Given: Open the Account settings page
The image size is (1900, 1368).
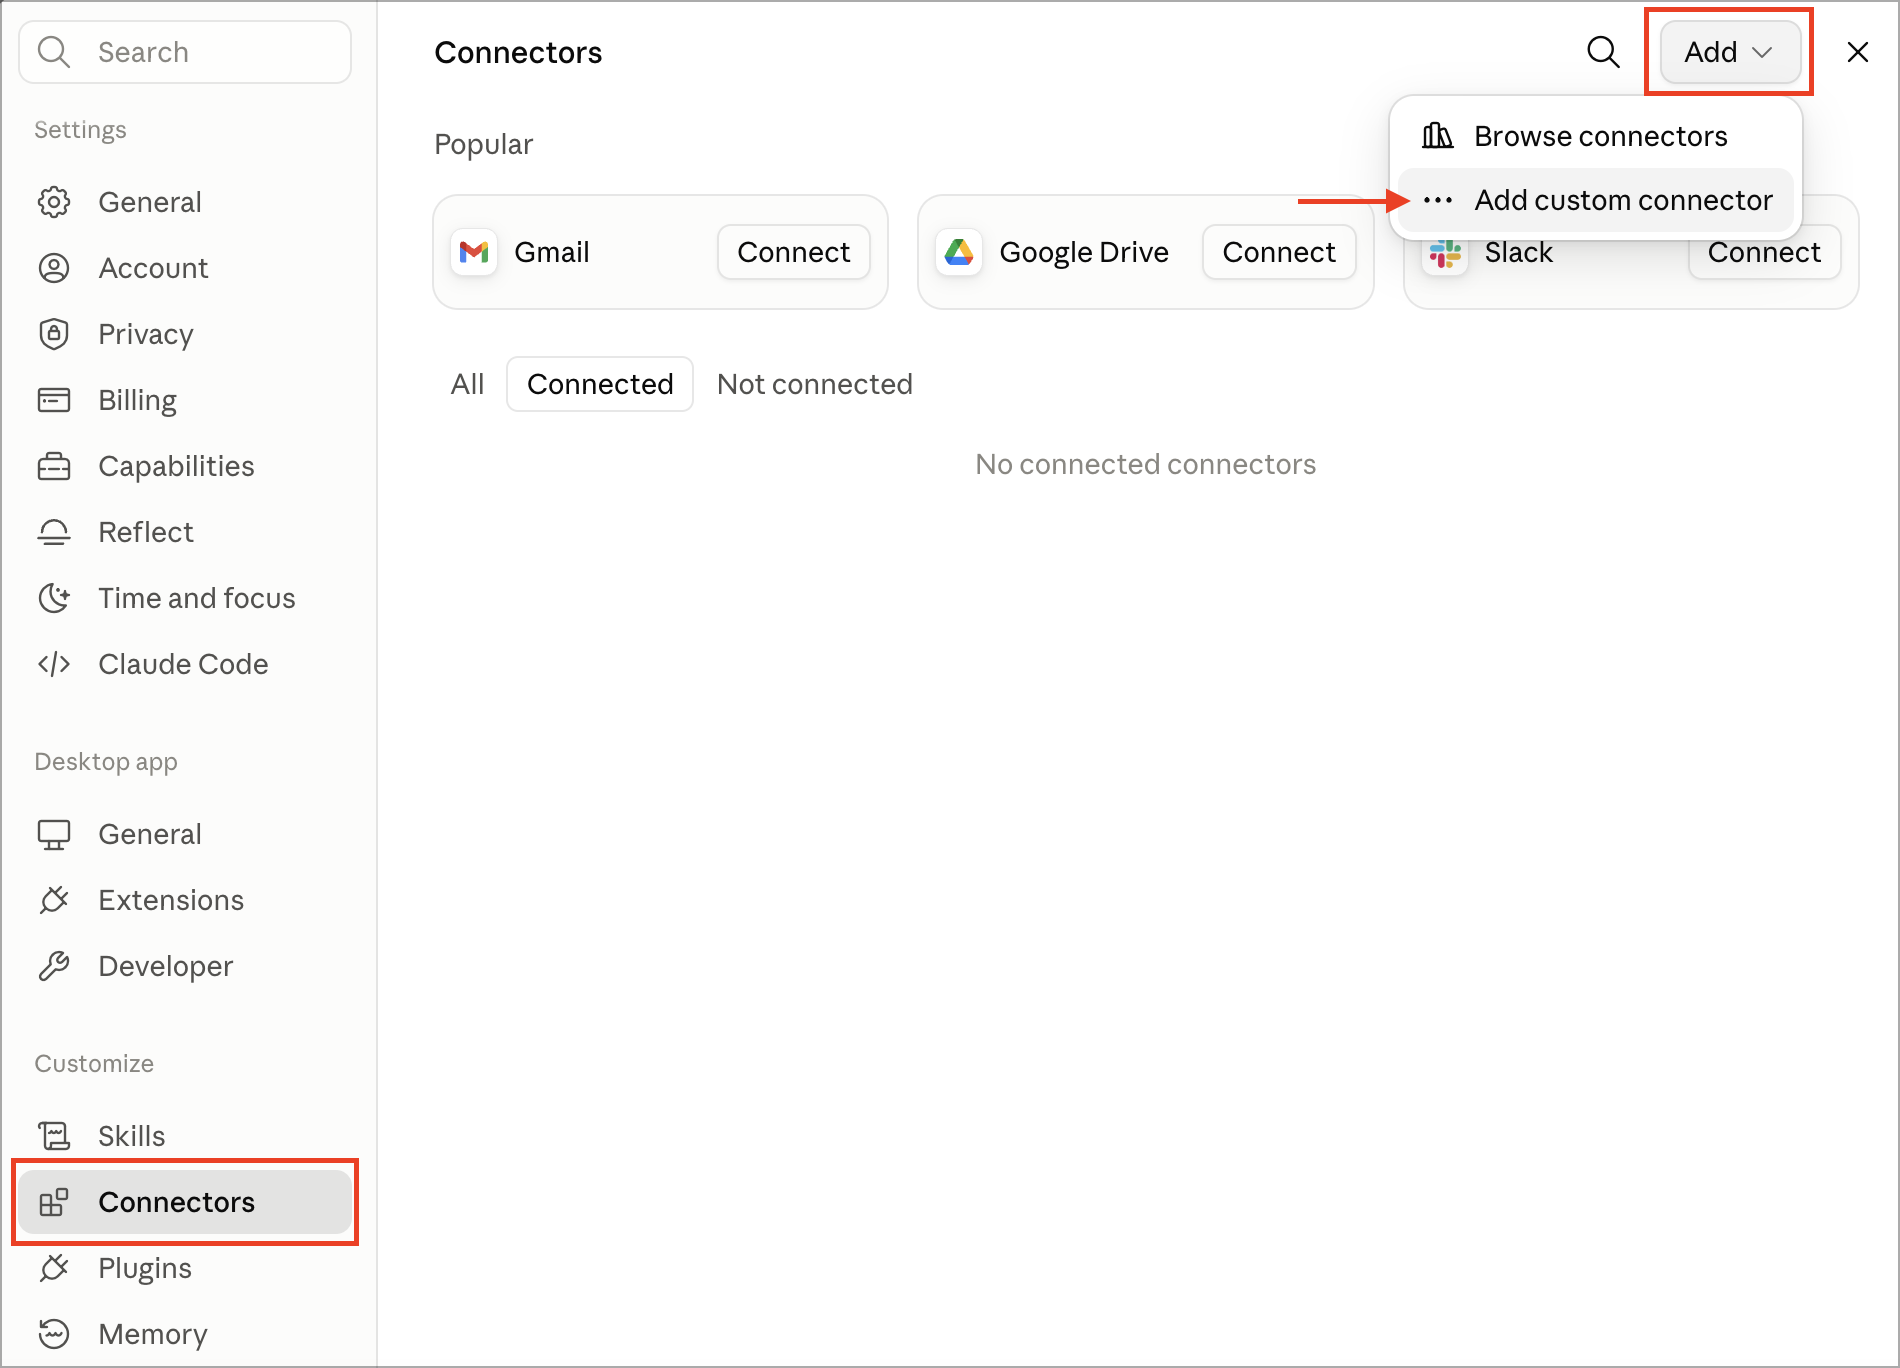Looking at the screenshot, I should pyautogui.click(x=185, y=268).
